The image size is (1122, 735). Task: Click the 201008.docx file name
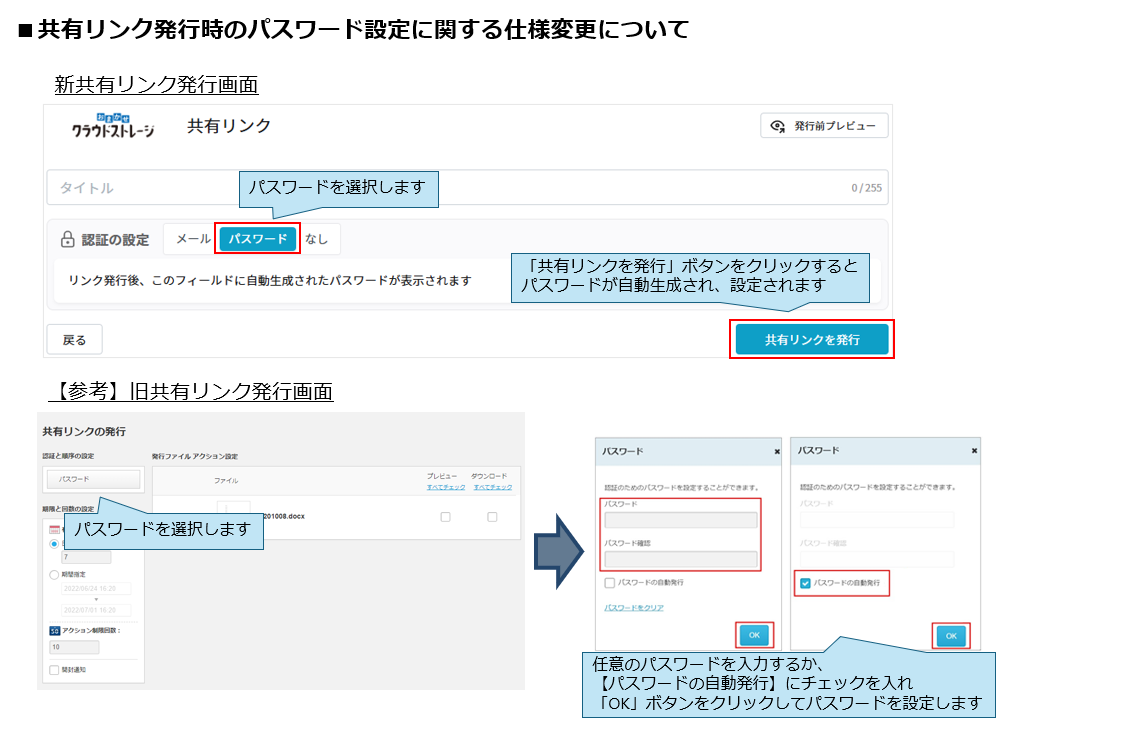[284, 516]
